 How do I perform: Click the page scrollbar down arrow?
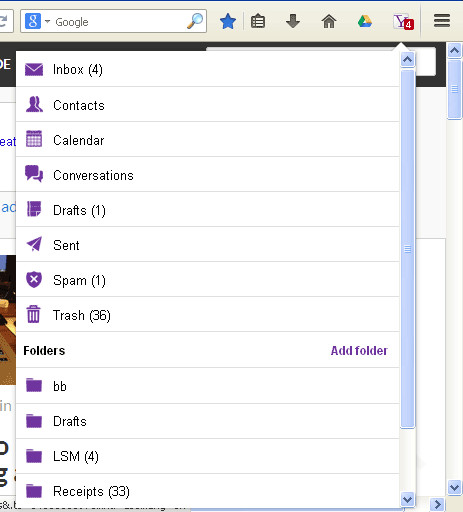(454, 488)
